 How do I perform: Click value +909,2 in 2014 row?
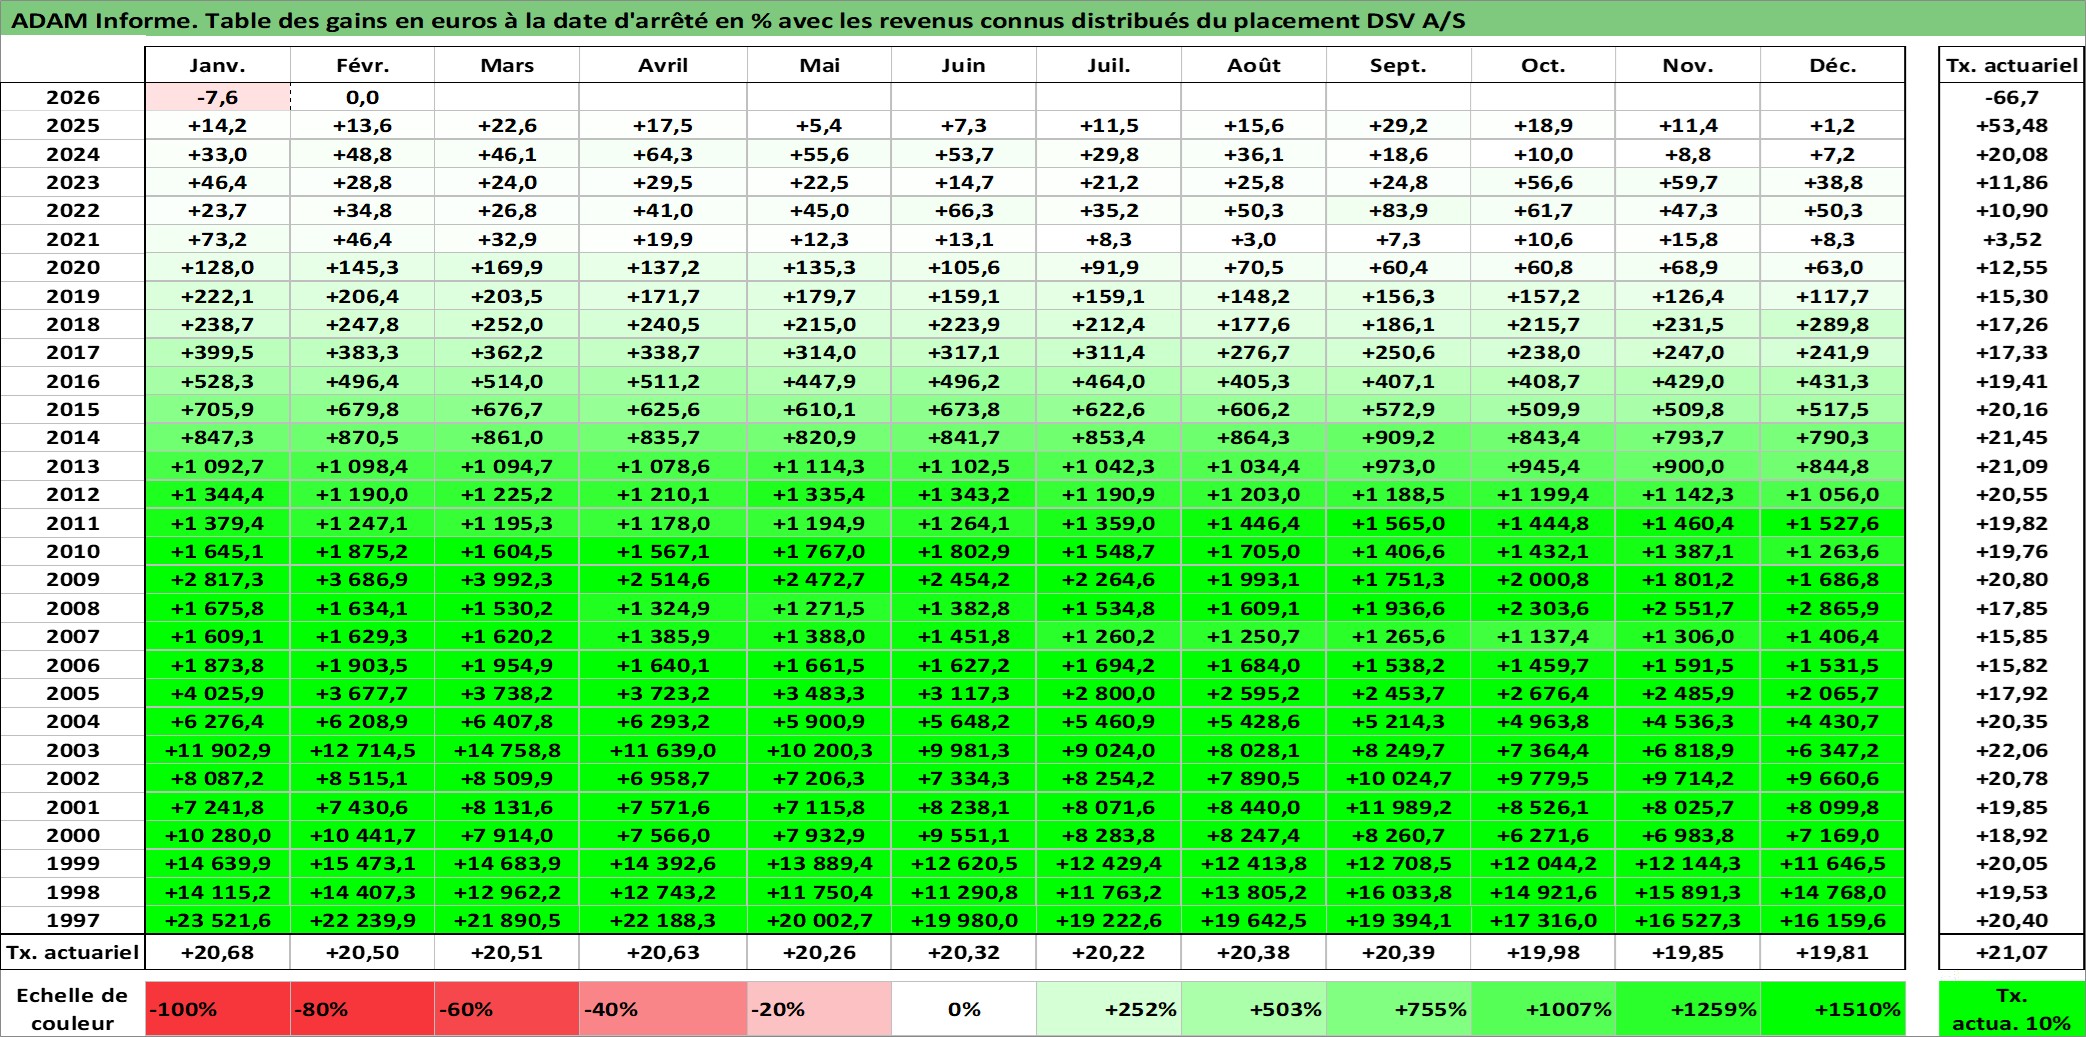click(1398, 437)
